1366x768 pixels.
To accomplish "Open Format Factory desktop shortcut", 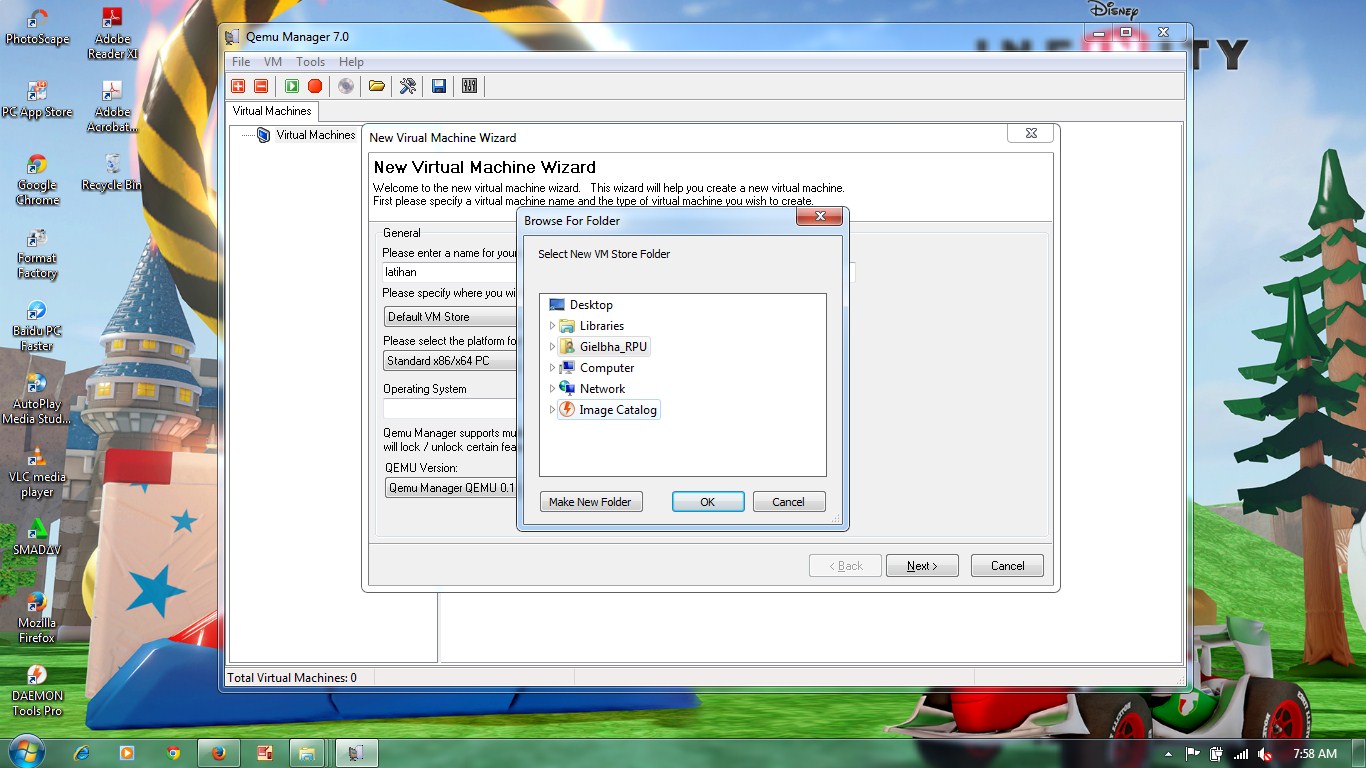I will tap(37, 253).
